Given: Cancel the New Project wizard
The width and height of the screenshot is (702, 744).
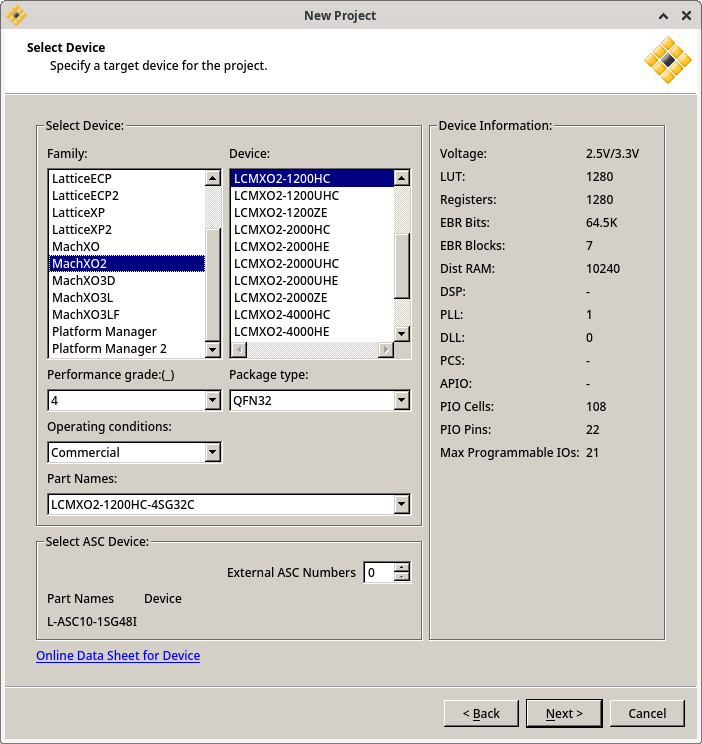Looking at the screenshot, I should pos(647,713).
